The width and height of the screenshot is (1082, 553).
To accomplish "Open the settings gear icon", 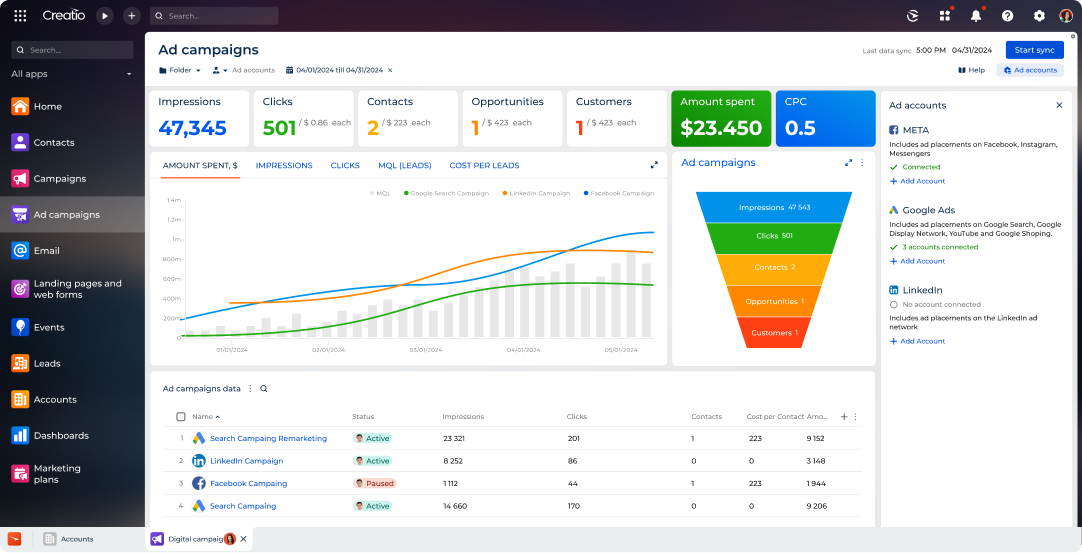I will click(1039, 16).
